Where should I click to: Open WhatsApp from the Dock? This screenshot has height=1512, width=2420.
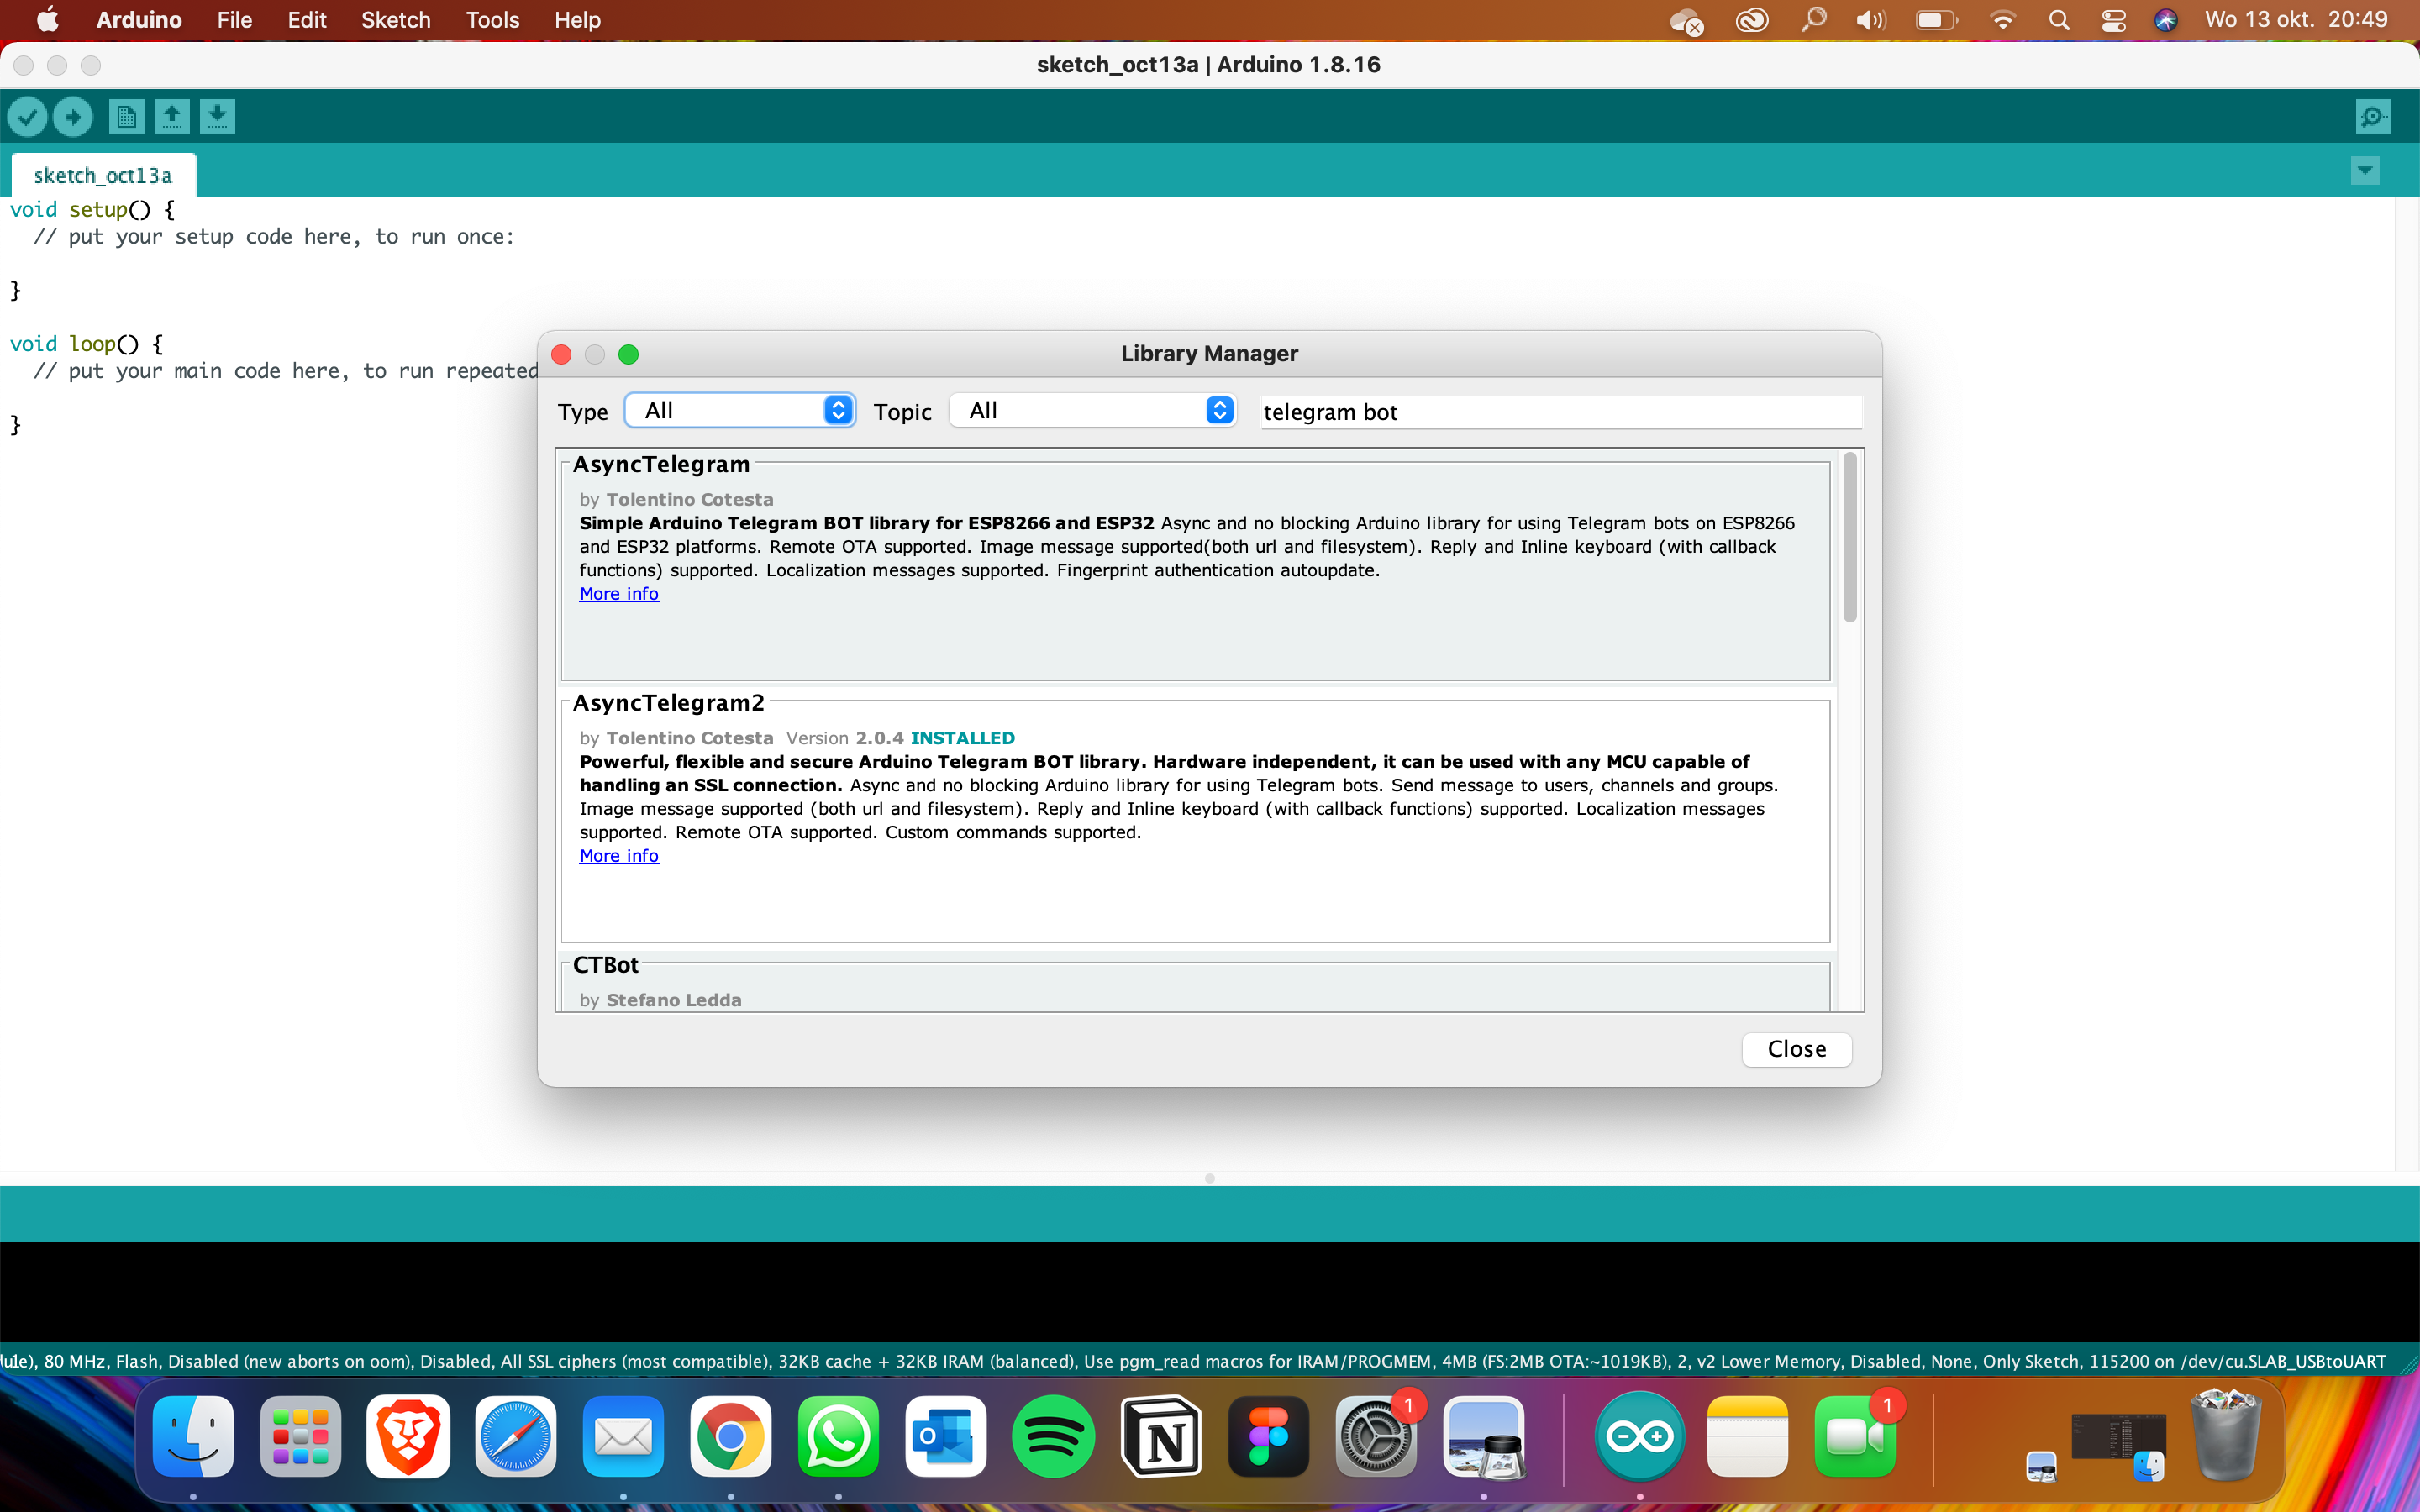tap(838, 1437)
